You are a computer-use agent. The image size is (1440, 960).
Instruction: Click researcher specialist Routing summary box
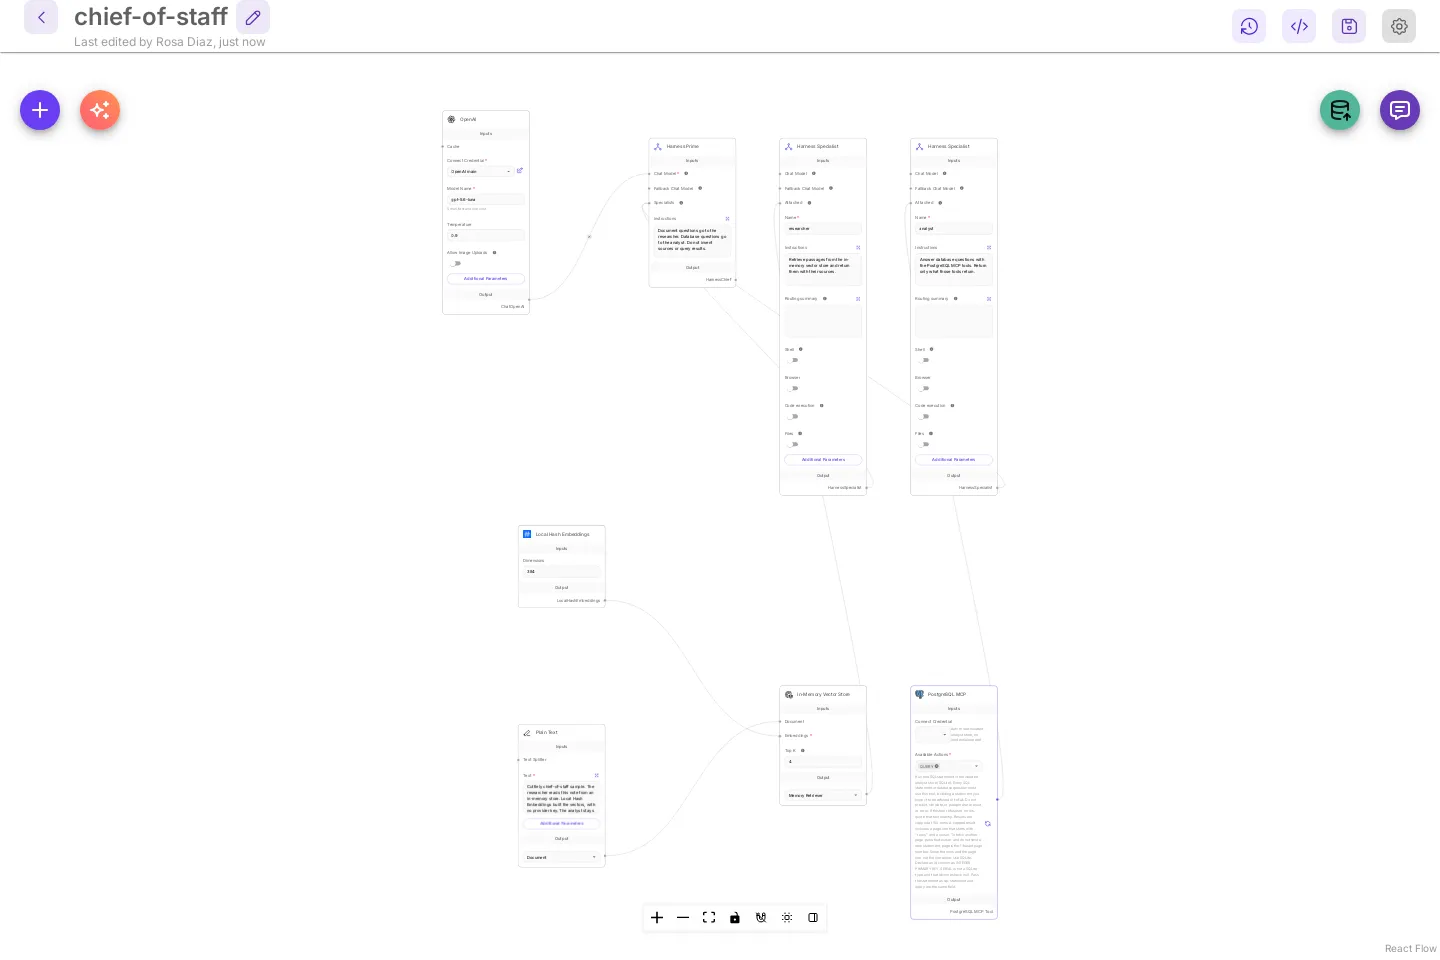[823, 321]
